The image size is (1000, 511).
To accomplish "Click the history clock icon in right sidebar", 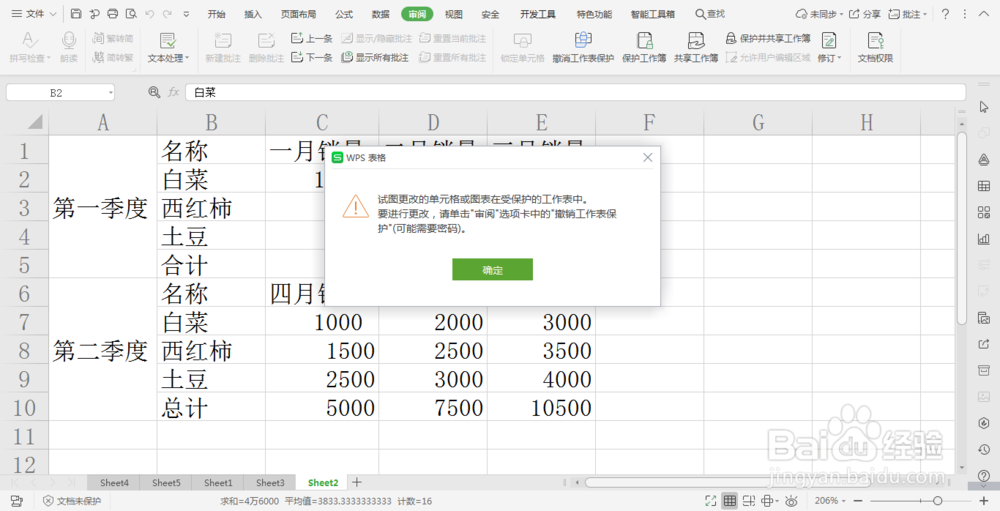I will 983,450.
